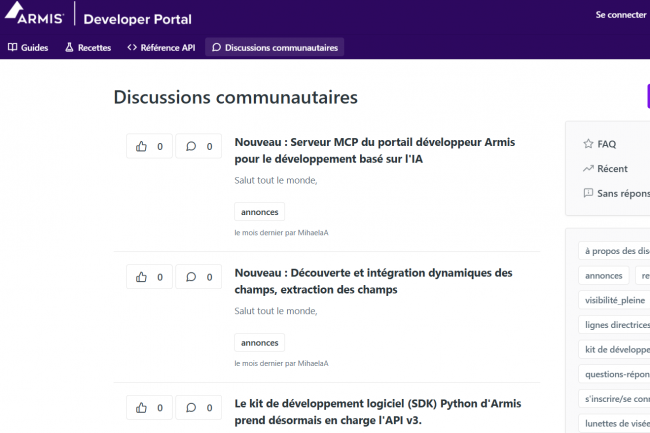Screen dimensions: 650x433
Task: Filter by lignes directrices tag
Action: (x=615, y=325)
